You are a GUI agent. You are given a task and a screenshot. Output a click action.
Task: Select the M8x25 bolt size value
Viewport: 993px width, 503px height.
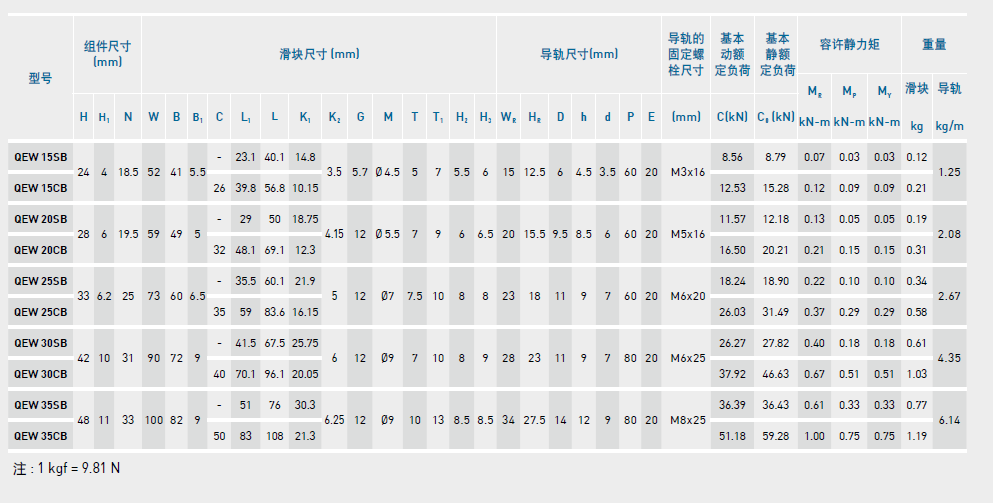pyautogui.click(x=687, y=420)
